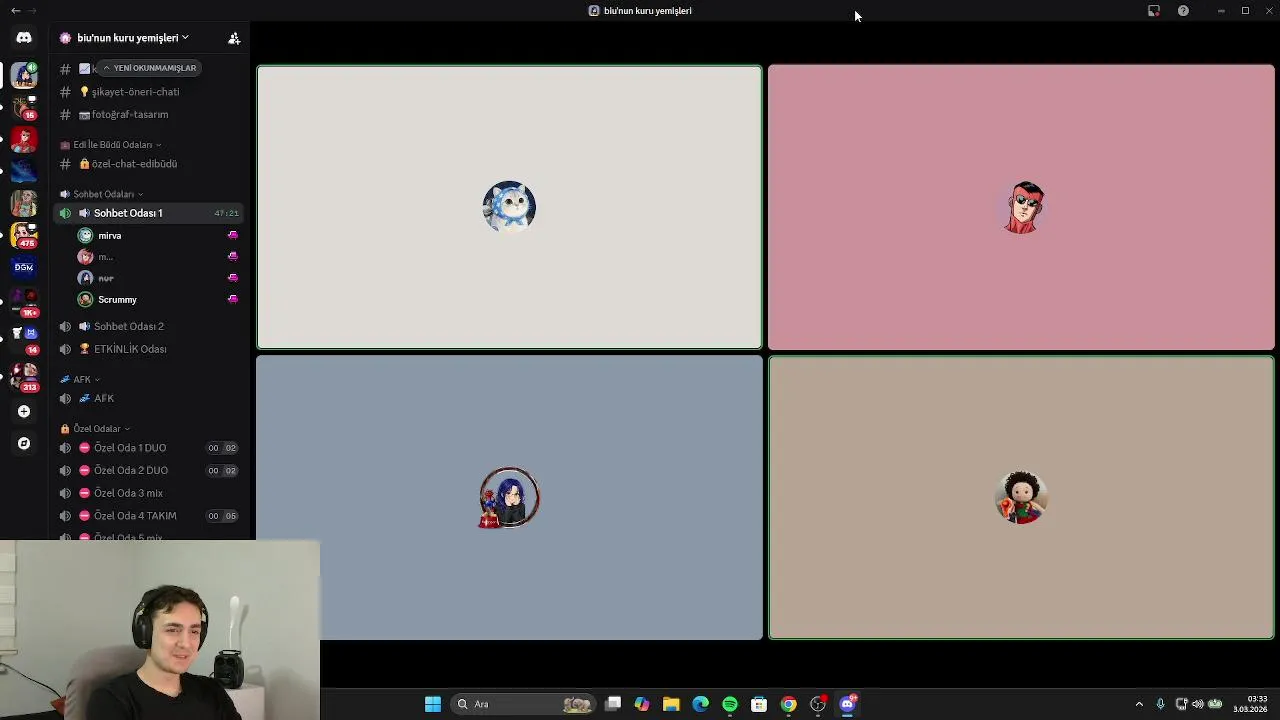Open the DGM server icon

[x=24, y=267]
